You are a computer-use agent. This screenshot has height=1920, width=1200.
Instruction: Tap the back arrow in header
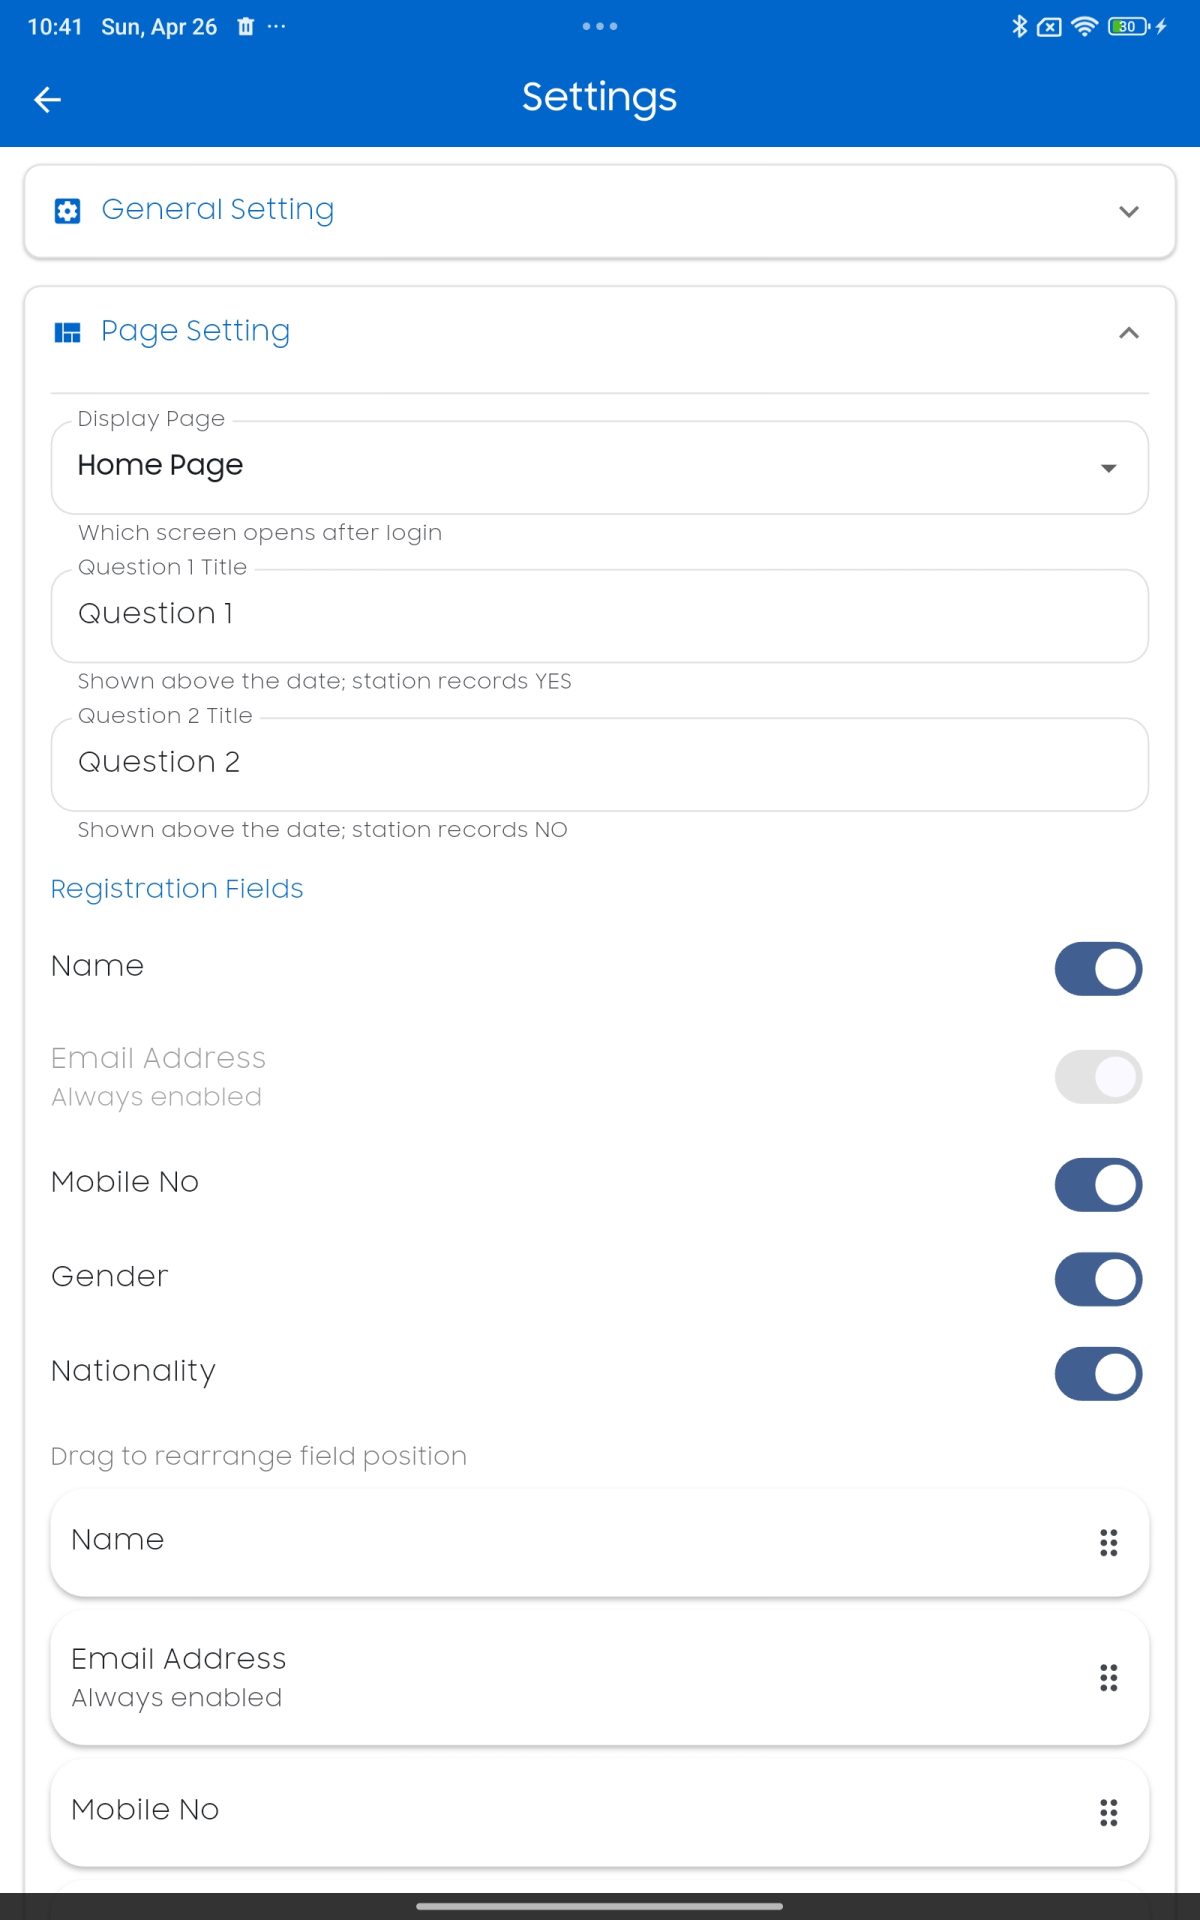(47, 99)
